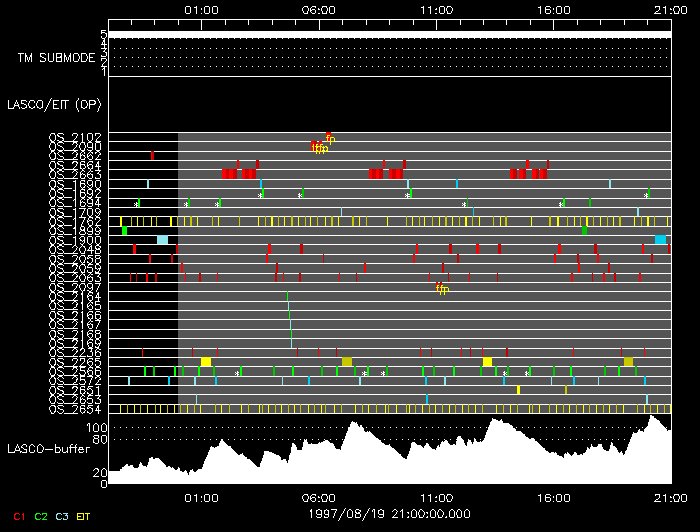The height and width of the screenshot is (532, 700).
Task: Click the 16:00 tick label on bottom axis
Action: coord(553,496)
